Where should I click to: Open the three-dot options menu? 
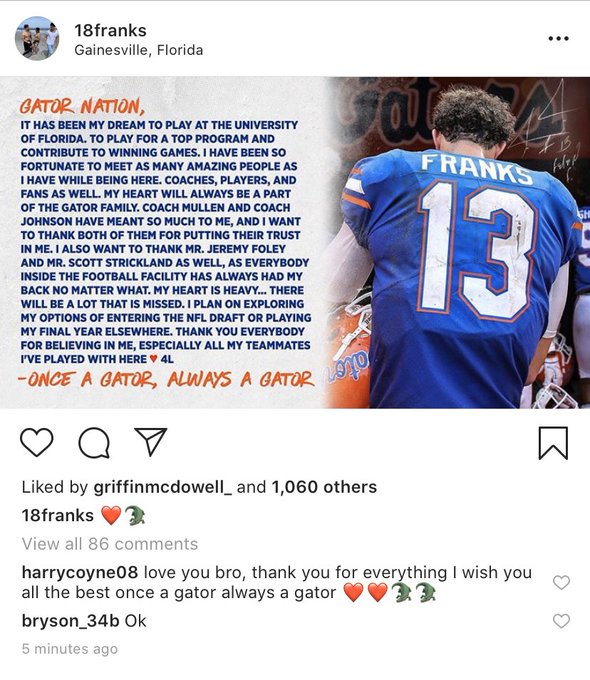tap(558, 39)
